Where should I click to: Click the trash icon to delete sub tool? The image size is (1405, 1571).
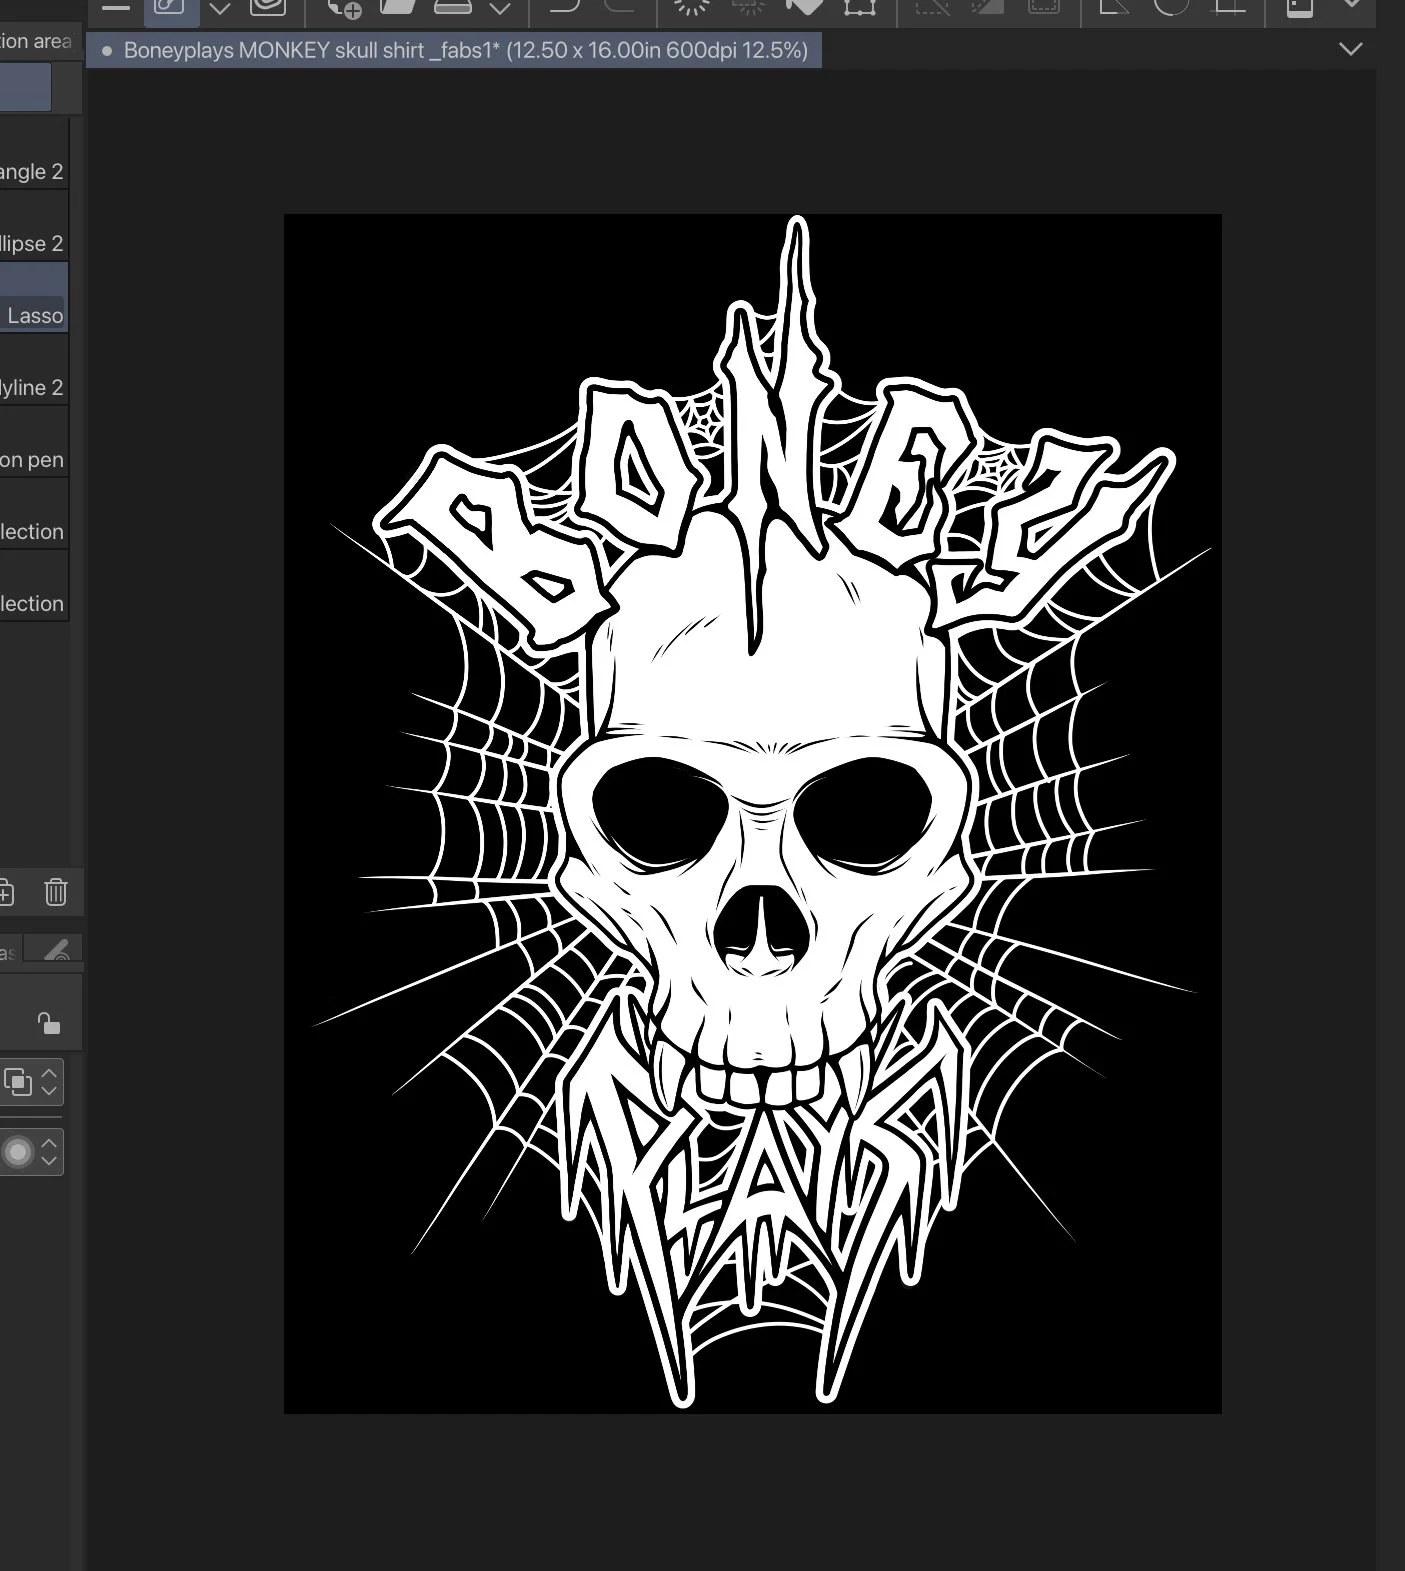pos(56,891)
